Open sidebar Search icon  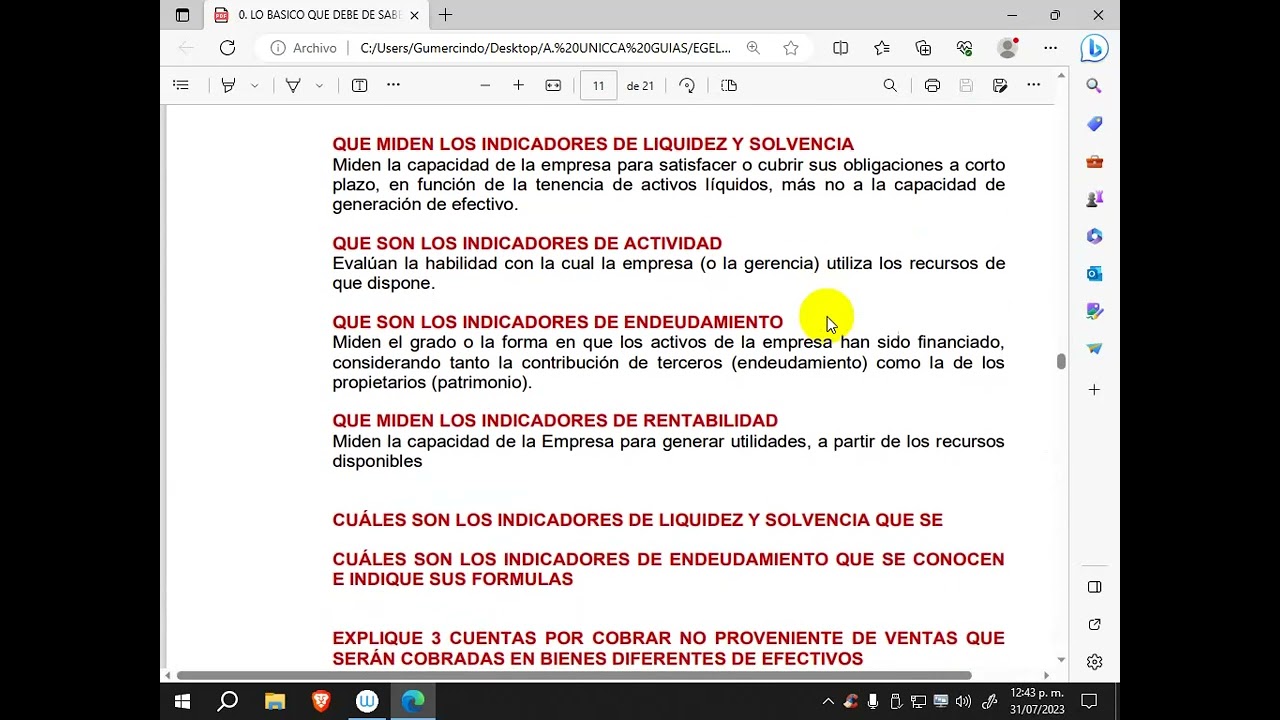[1094, 86]
